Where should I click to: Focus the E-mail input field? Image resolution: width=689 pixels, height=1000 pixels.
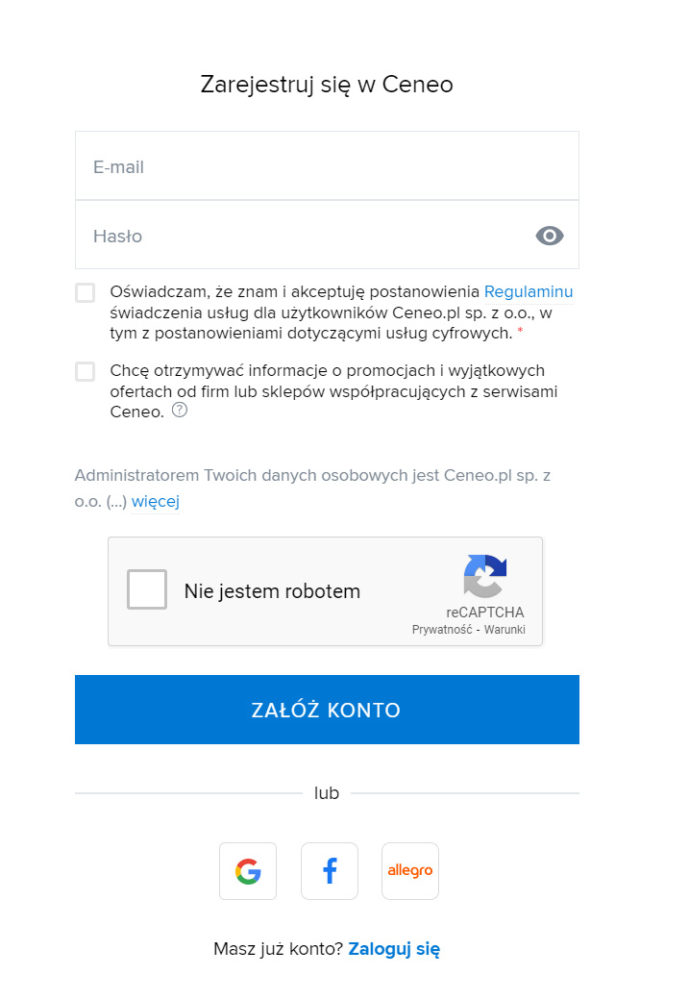327,166
